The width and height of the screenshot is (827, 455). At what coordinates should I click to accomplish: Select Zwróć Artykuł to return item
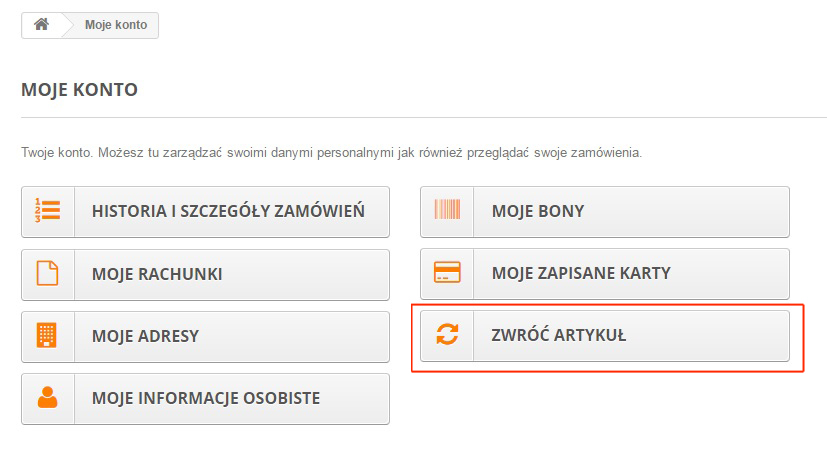605,336
